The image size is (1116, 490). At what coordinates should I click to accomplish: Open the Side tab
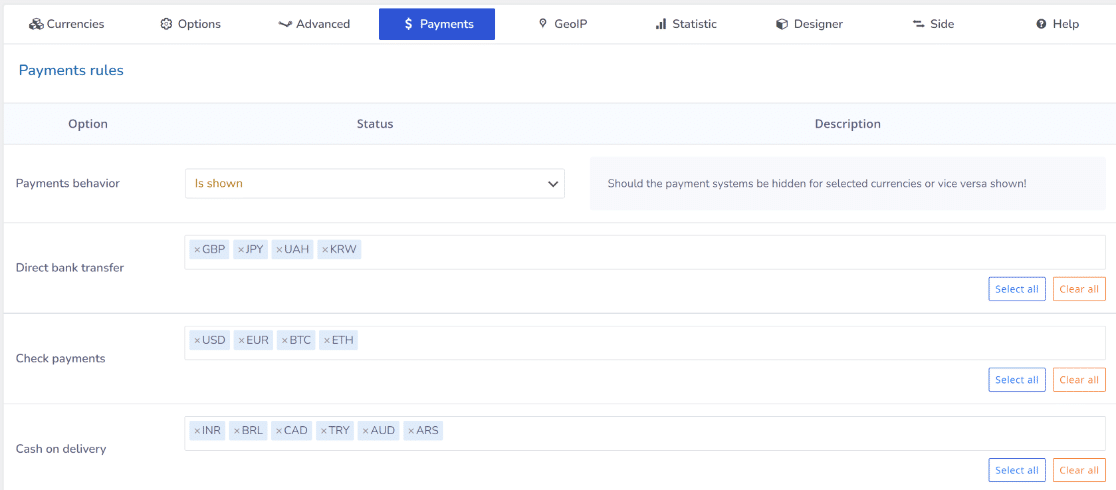click(x=933, y=24)
